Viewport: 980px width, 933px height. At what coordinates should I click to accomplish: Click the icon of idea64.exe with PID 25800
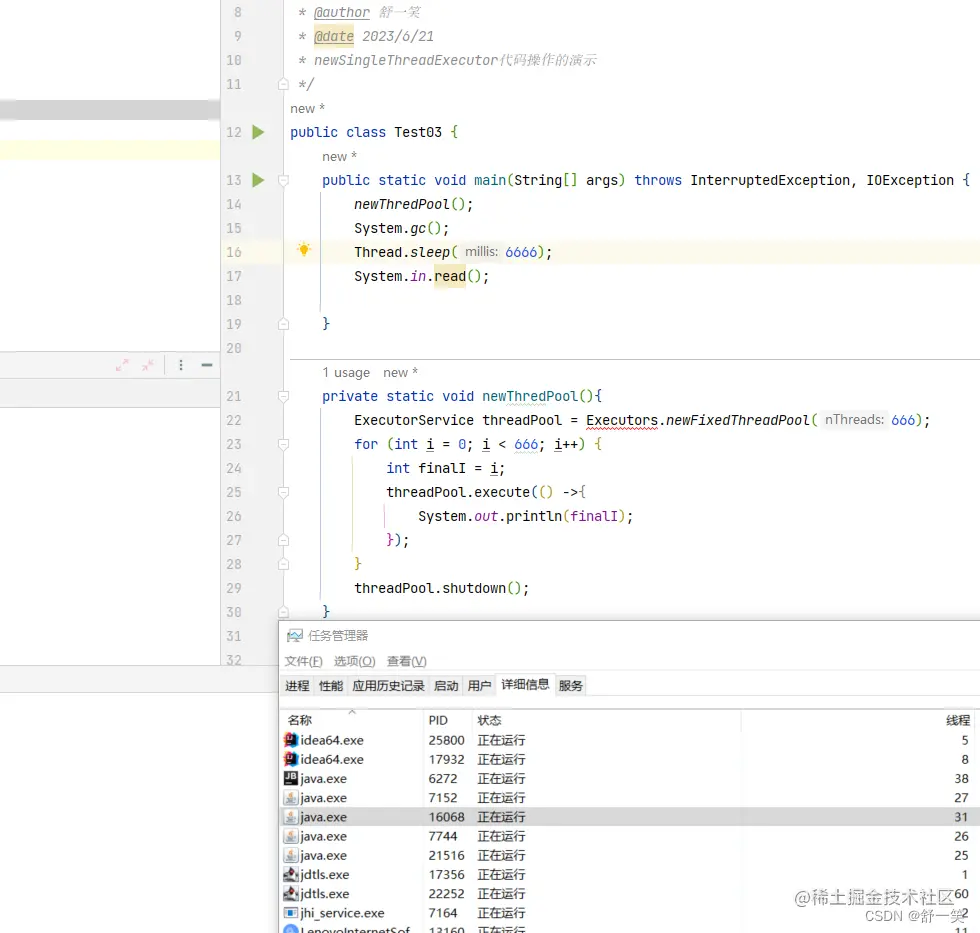tap(291, 740)
